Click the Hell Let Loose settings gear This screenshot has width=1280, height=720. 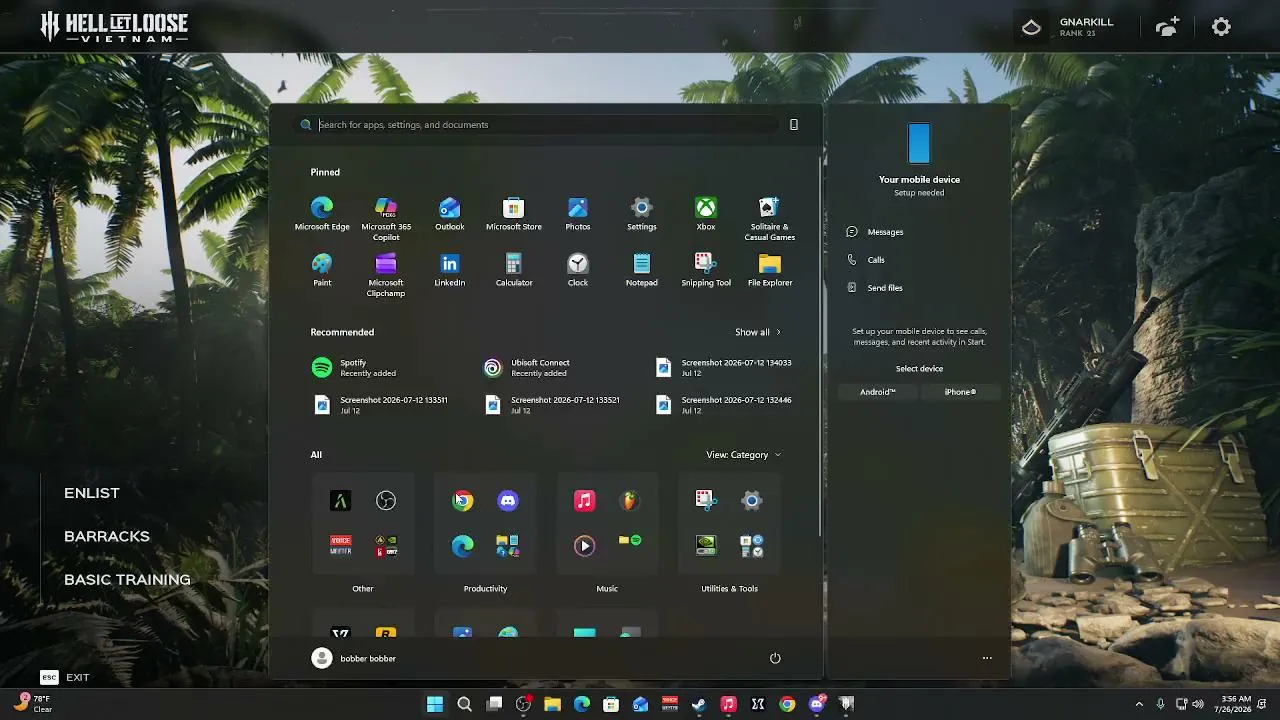(x=1221, y=27)
